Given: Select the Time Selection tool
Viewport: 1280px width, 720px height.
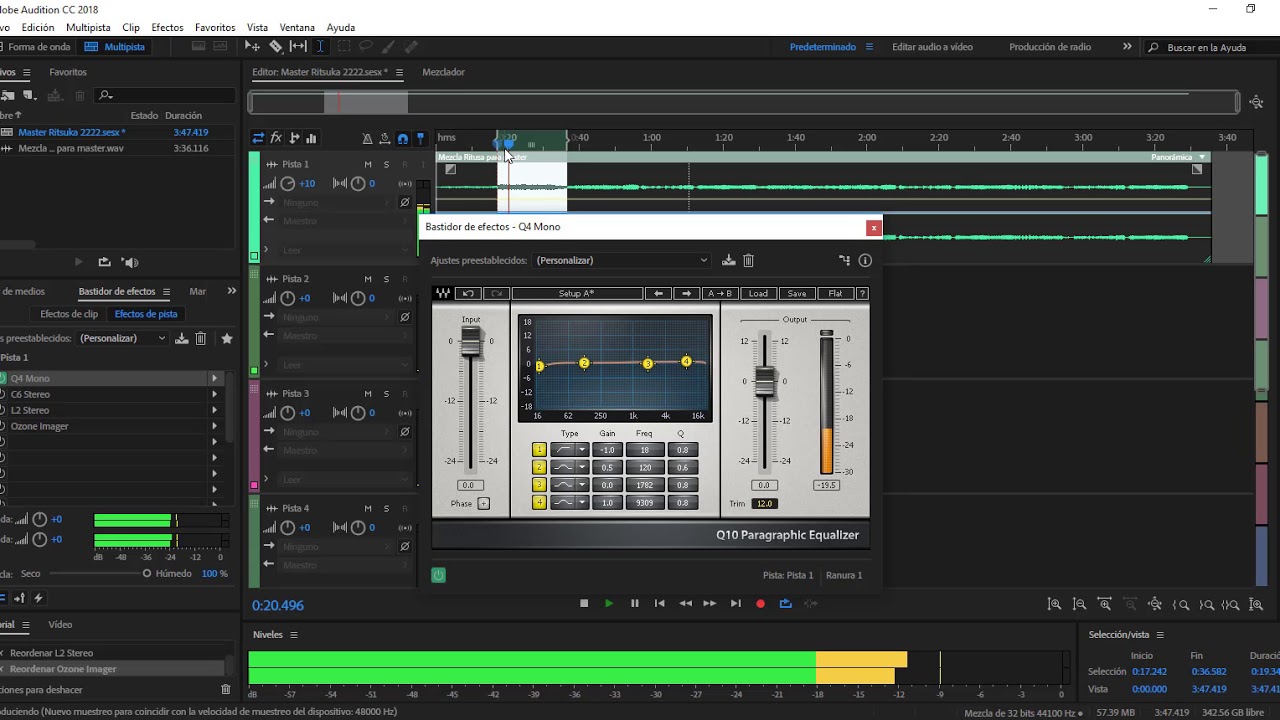Looking at the screenshot, I should tap(320, 46).
